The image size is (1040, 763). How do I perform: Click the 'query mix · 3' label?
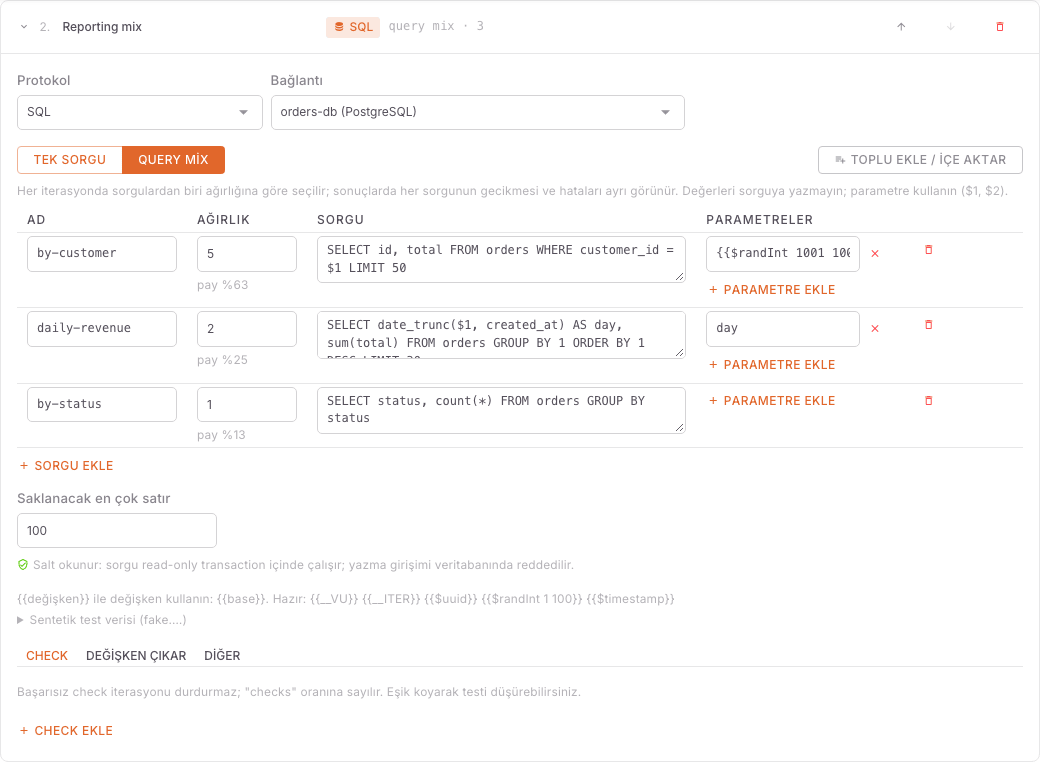436,27
